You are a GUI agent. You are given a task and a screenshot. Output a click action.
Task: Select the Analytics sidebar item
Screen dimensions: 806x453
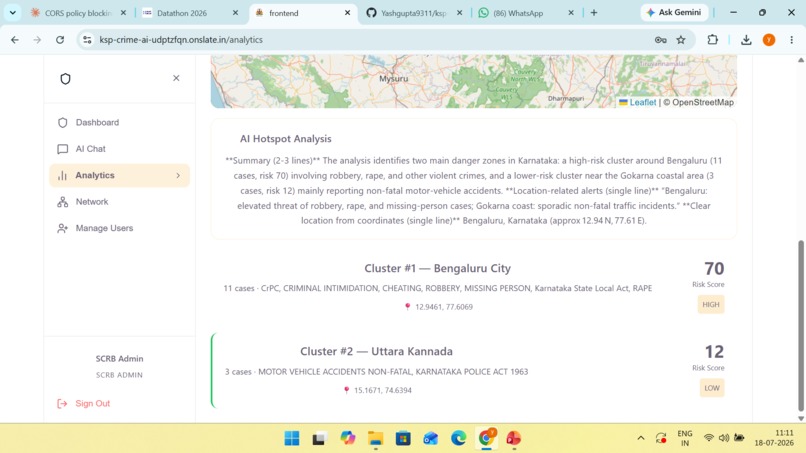pos(119,175)
